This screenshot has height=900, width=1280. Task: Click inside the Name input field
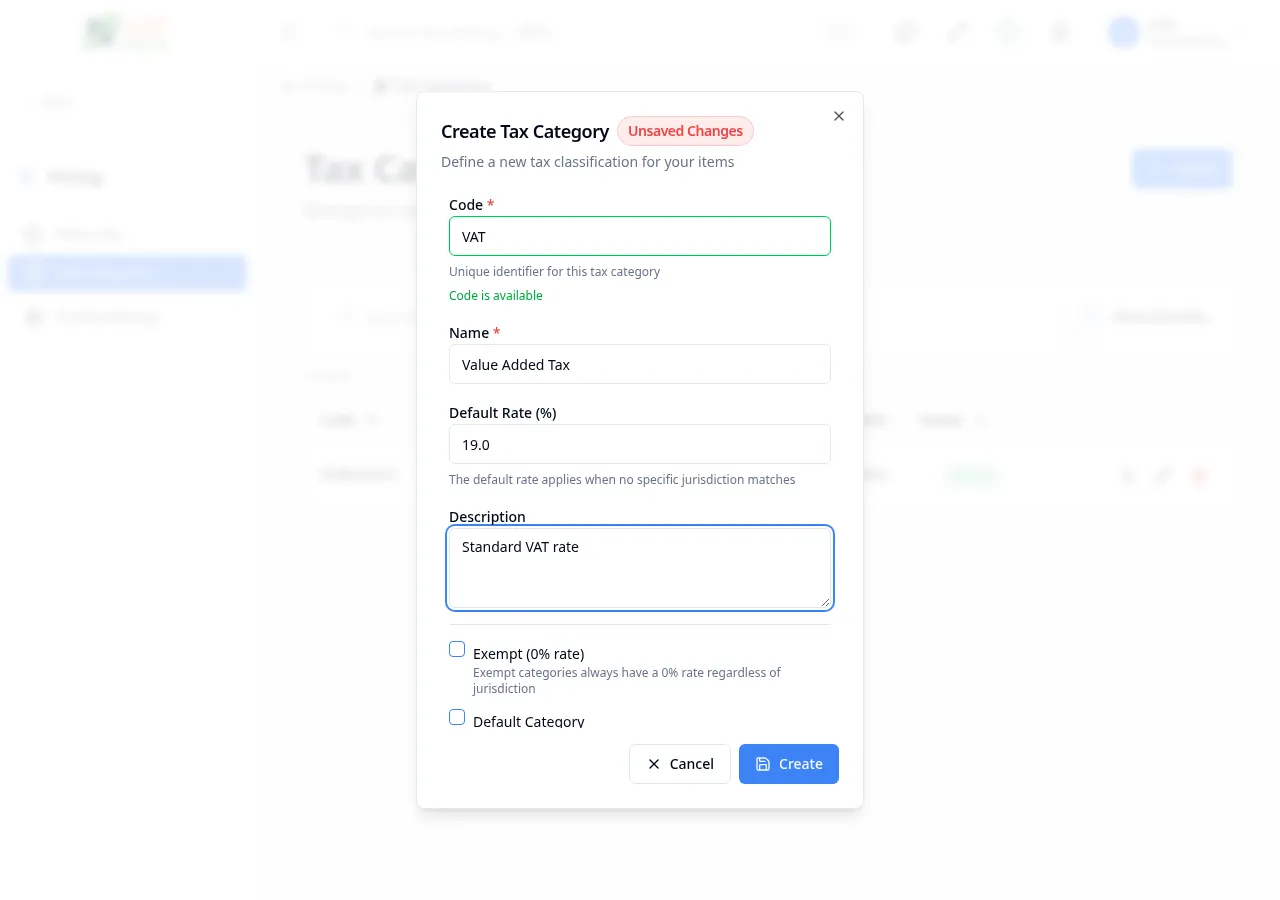[x=639, y=364]
